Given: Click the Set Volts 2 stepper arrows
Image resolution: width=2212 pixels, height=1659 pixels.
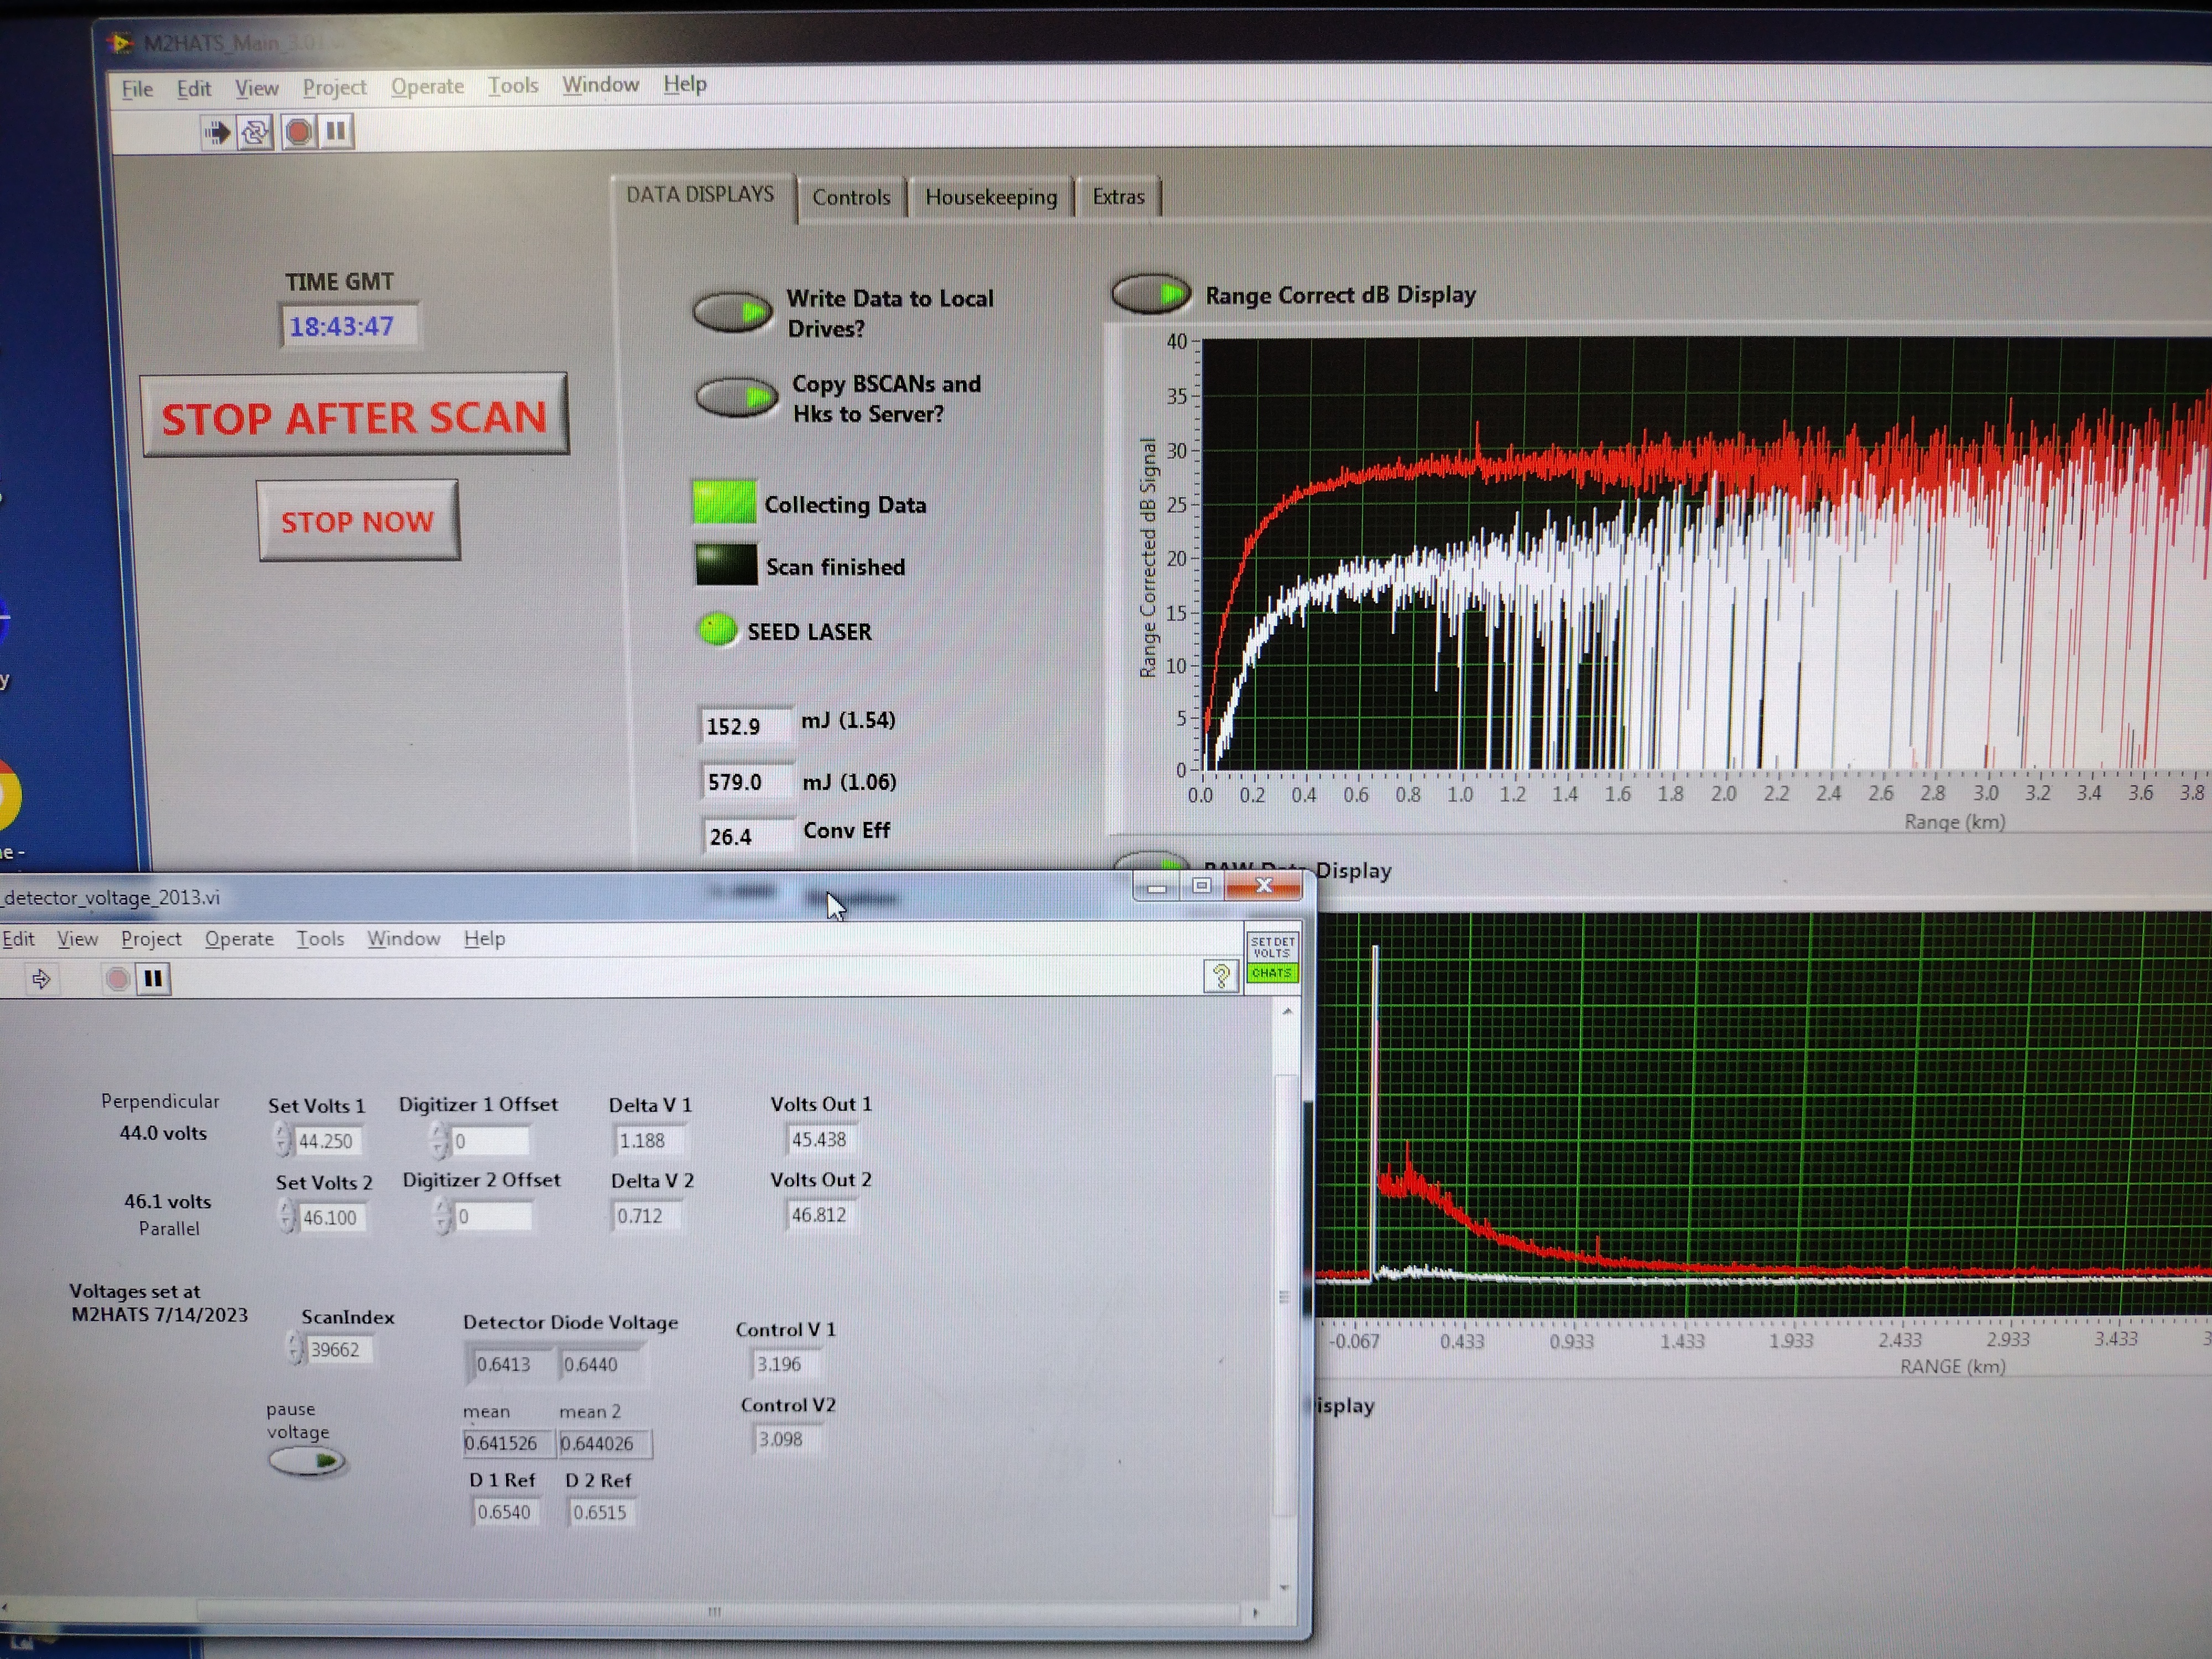Looking at the screenshot, I should pos(287,1216).
